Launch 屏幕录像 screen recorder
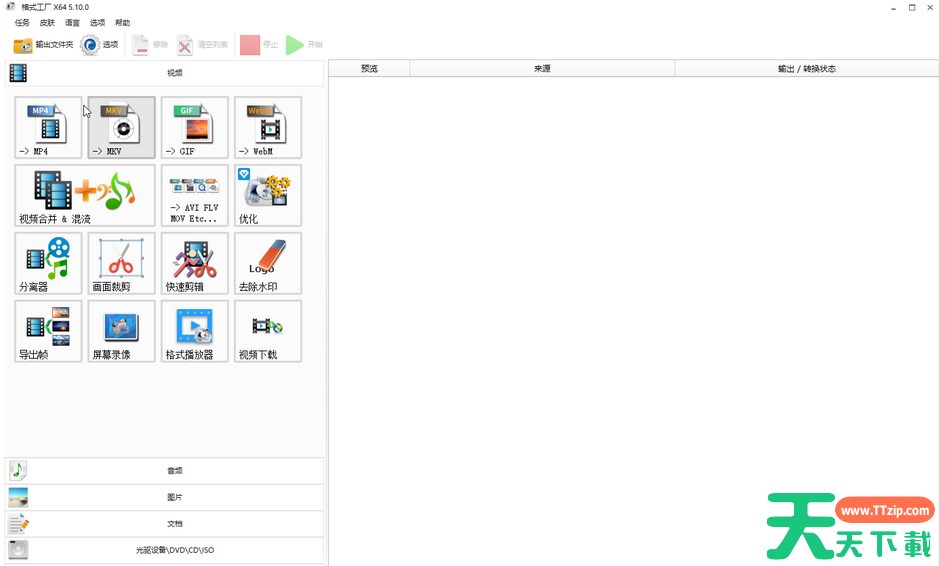Screen dimensions: 939x566 point(121,331)
